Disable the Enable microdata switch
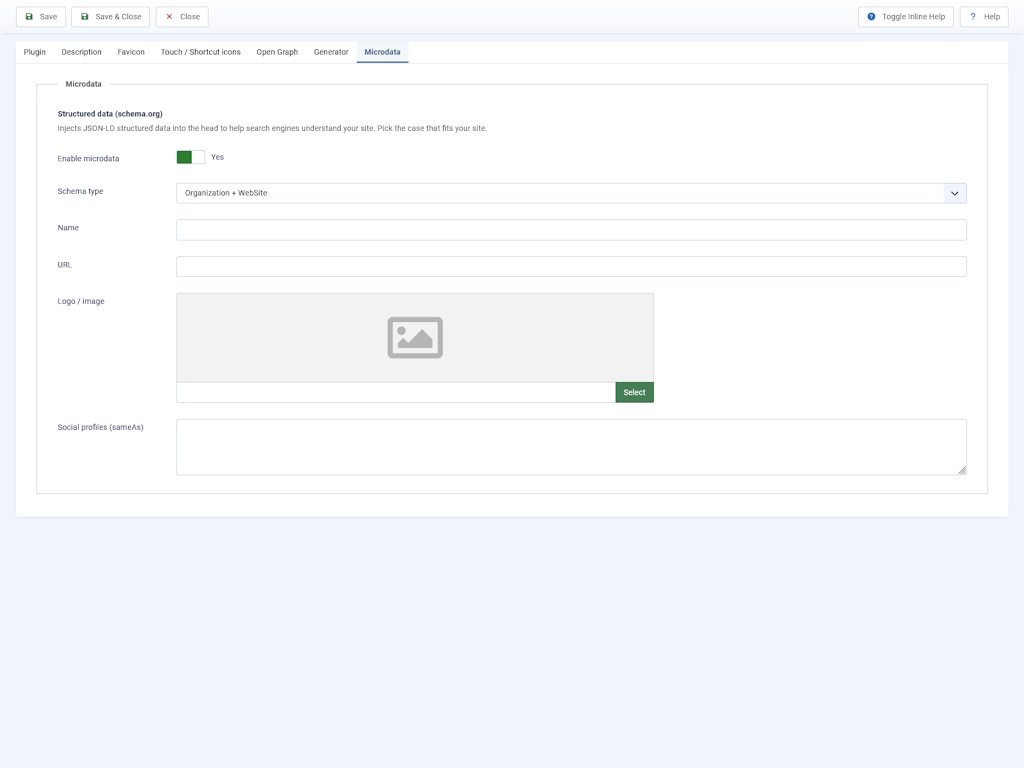This screenshot has height=768, width=1024. point(191,157)
